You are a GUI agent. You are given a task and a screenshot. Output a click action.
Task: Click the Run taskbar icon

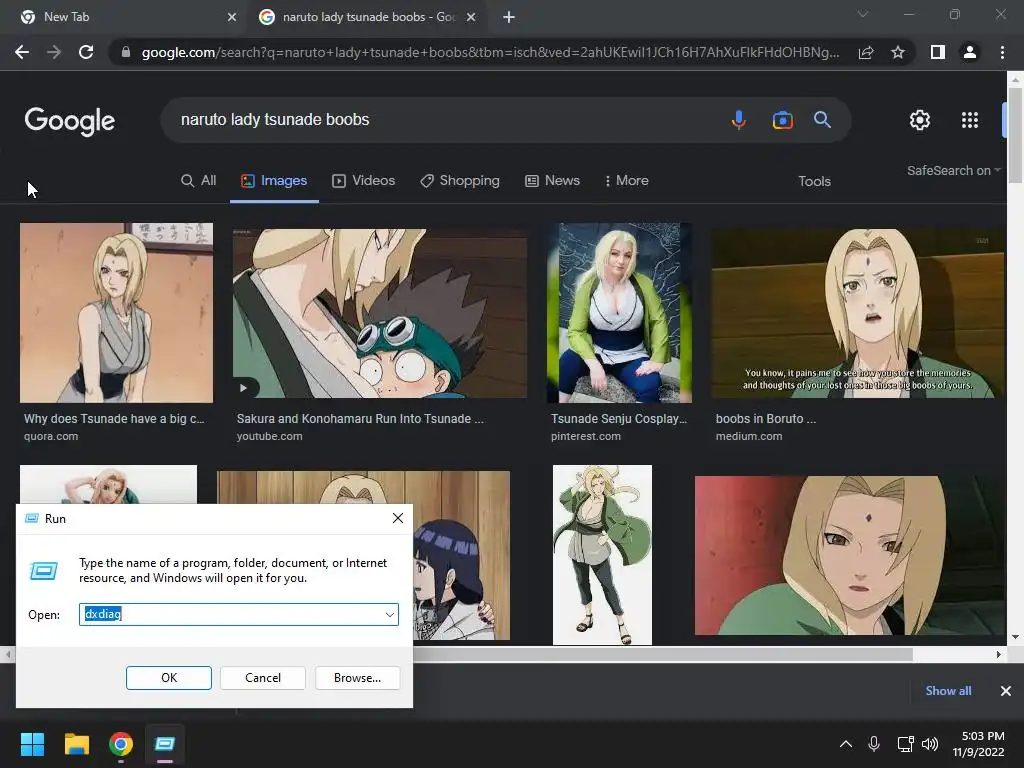[x=165, y=744]
